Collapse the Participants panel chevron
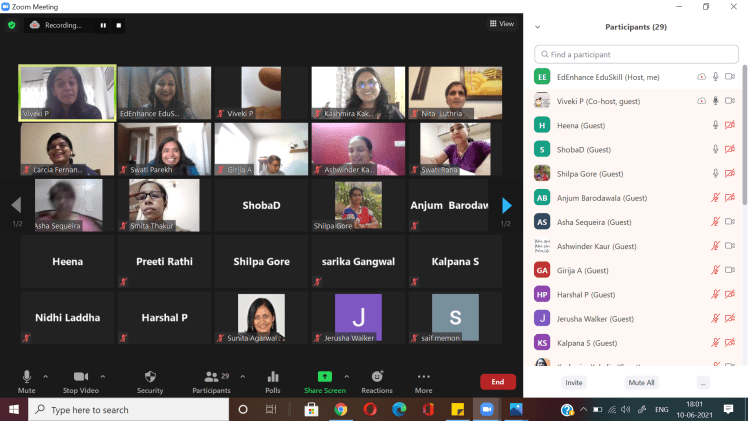Screen dimensions: 748x421 point(538,27)
